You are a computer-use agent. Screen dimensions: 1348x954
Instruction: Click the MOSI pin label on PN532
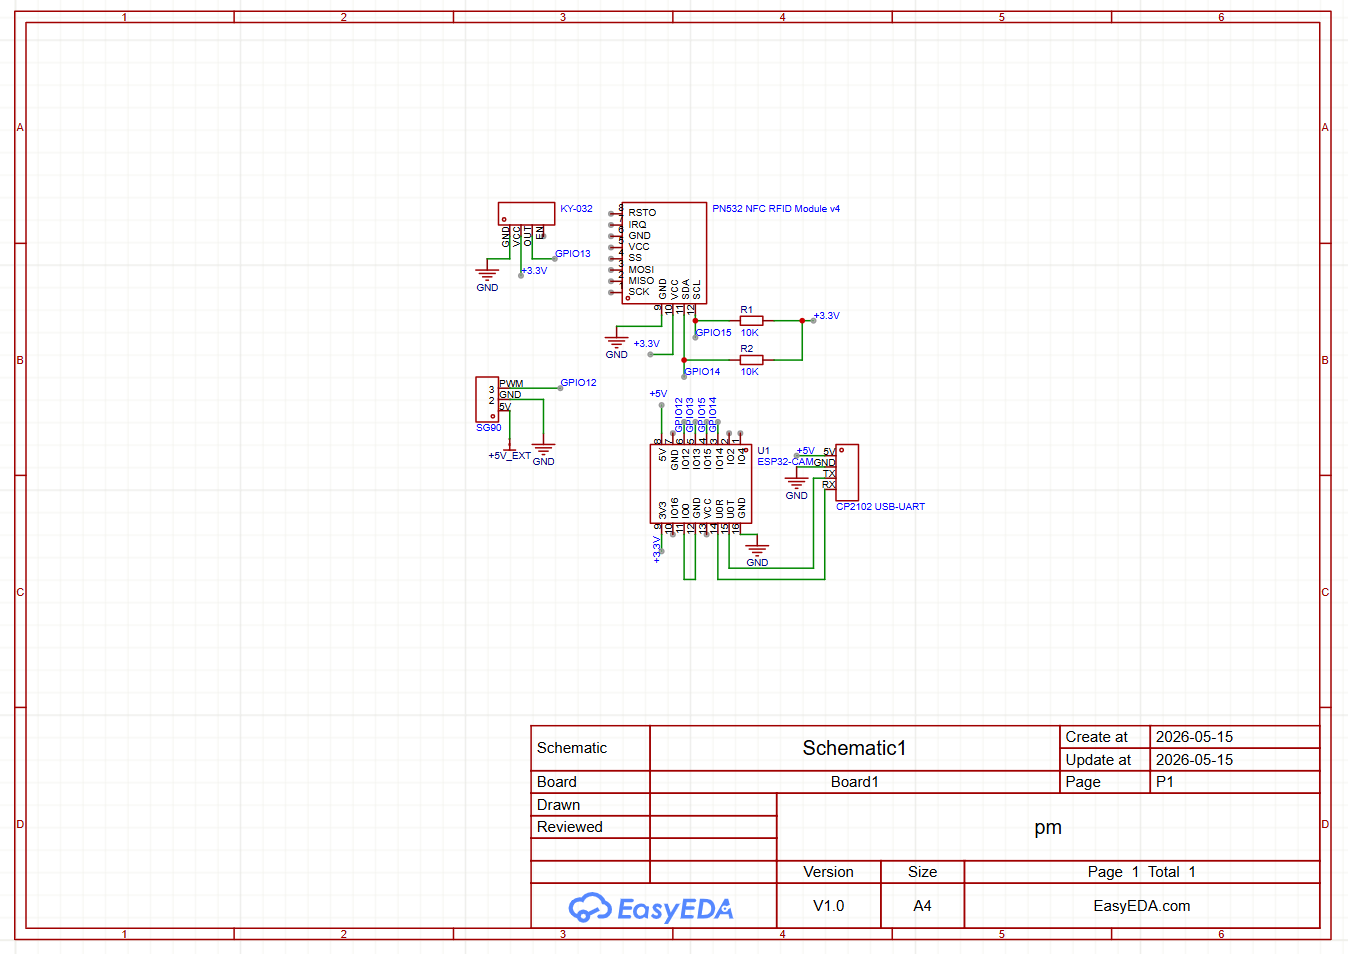(641, 270)
